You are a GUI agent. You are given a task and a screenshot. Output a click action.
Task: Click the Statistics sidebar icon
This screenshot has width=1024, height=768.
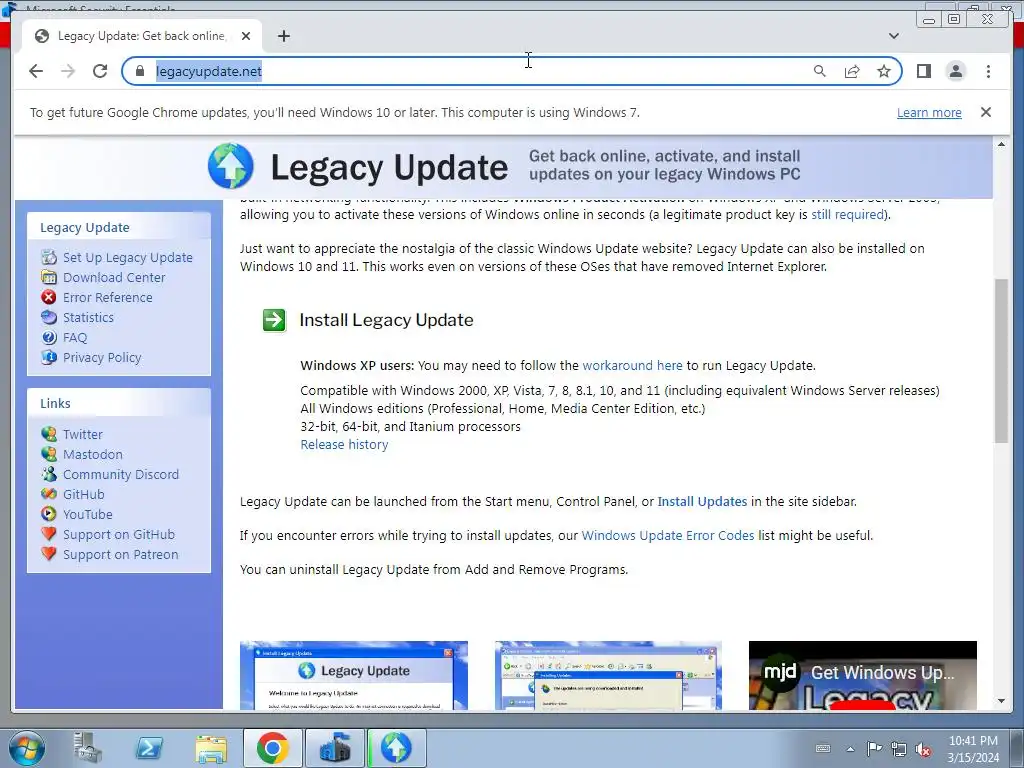pos(49,317)
